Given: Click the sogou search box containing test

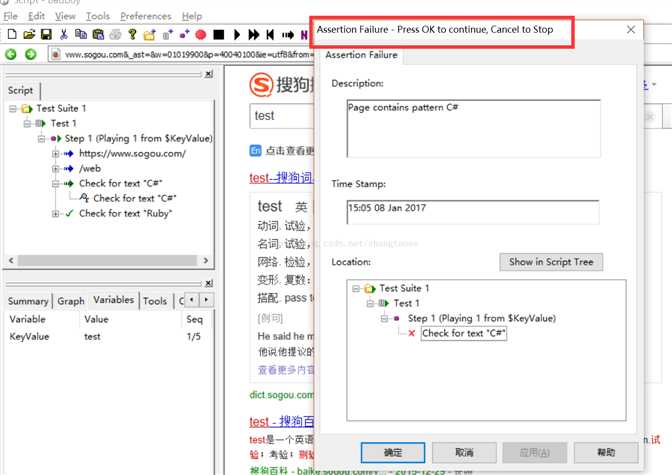Looking at the screenshot, I should 282,116.
